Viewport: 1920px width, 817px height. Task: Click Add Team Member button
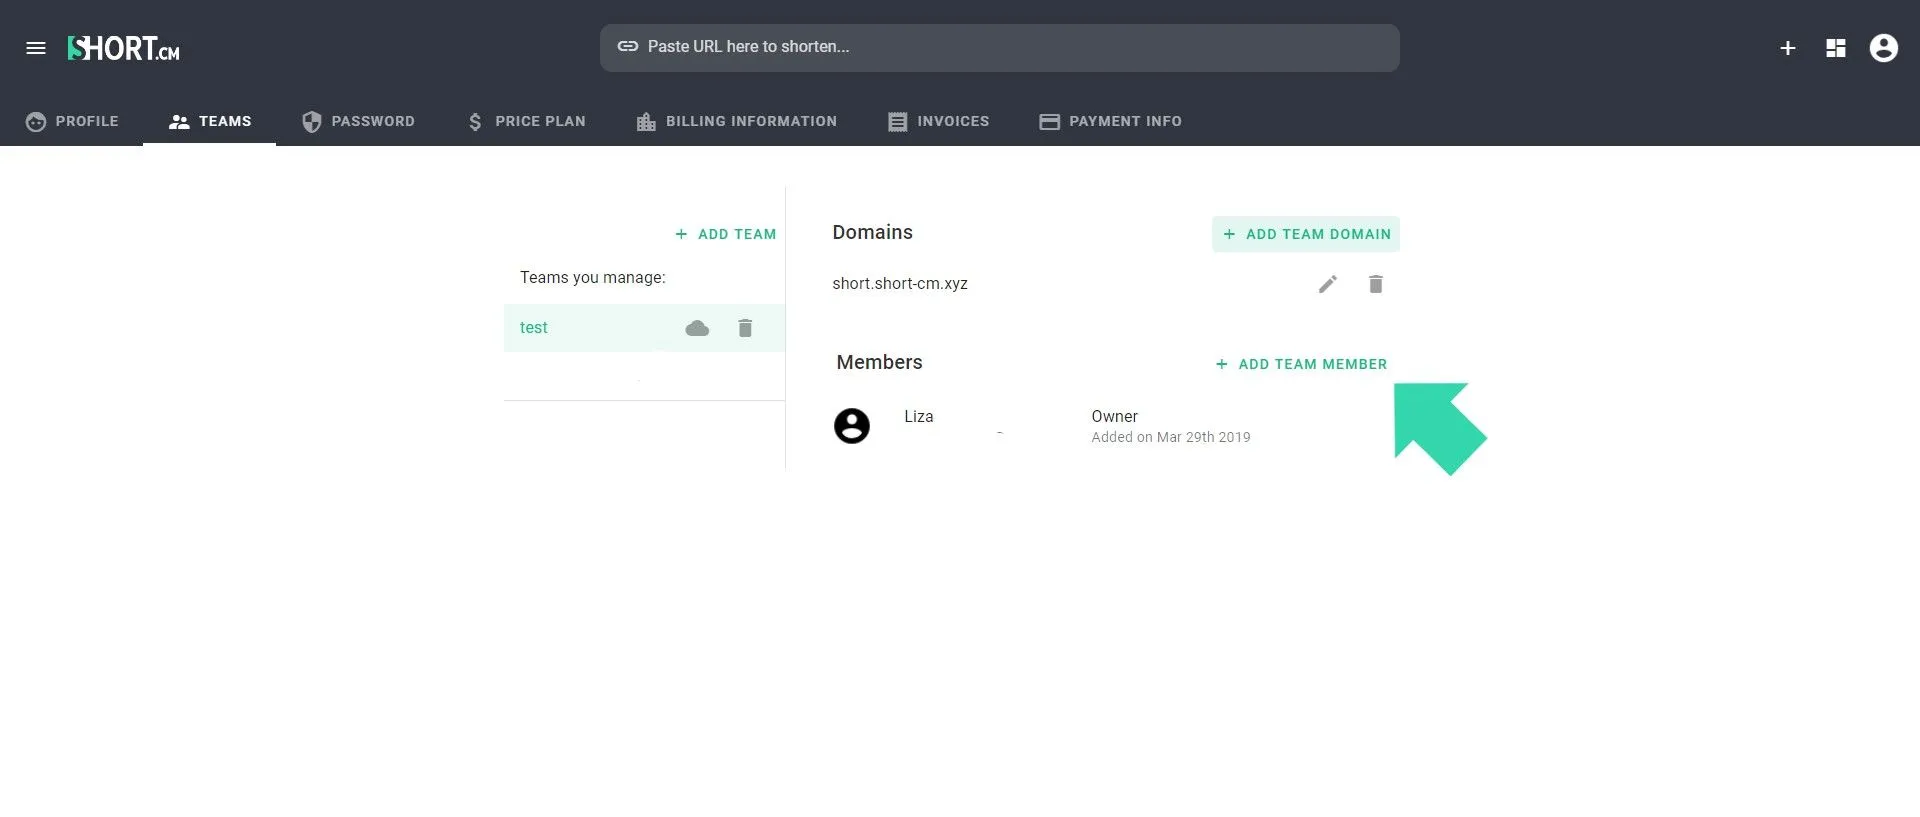[1301, 364]
